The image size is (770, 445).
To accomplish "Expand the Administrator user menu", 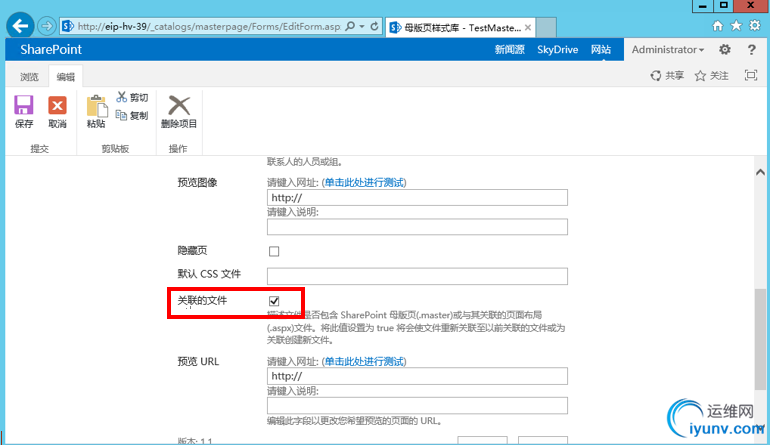I will [667, 50].
